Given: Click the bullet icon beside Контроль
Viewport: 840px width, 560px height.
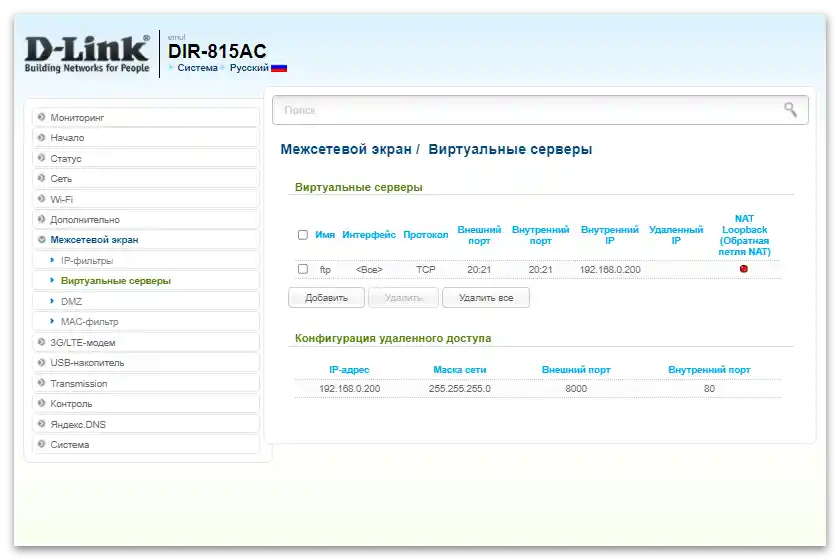Looking at the screenshot, I should [42, 403].
